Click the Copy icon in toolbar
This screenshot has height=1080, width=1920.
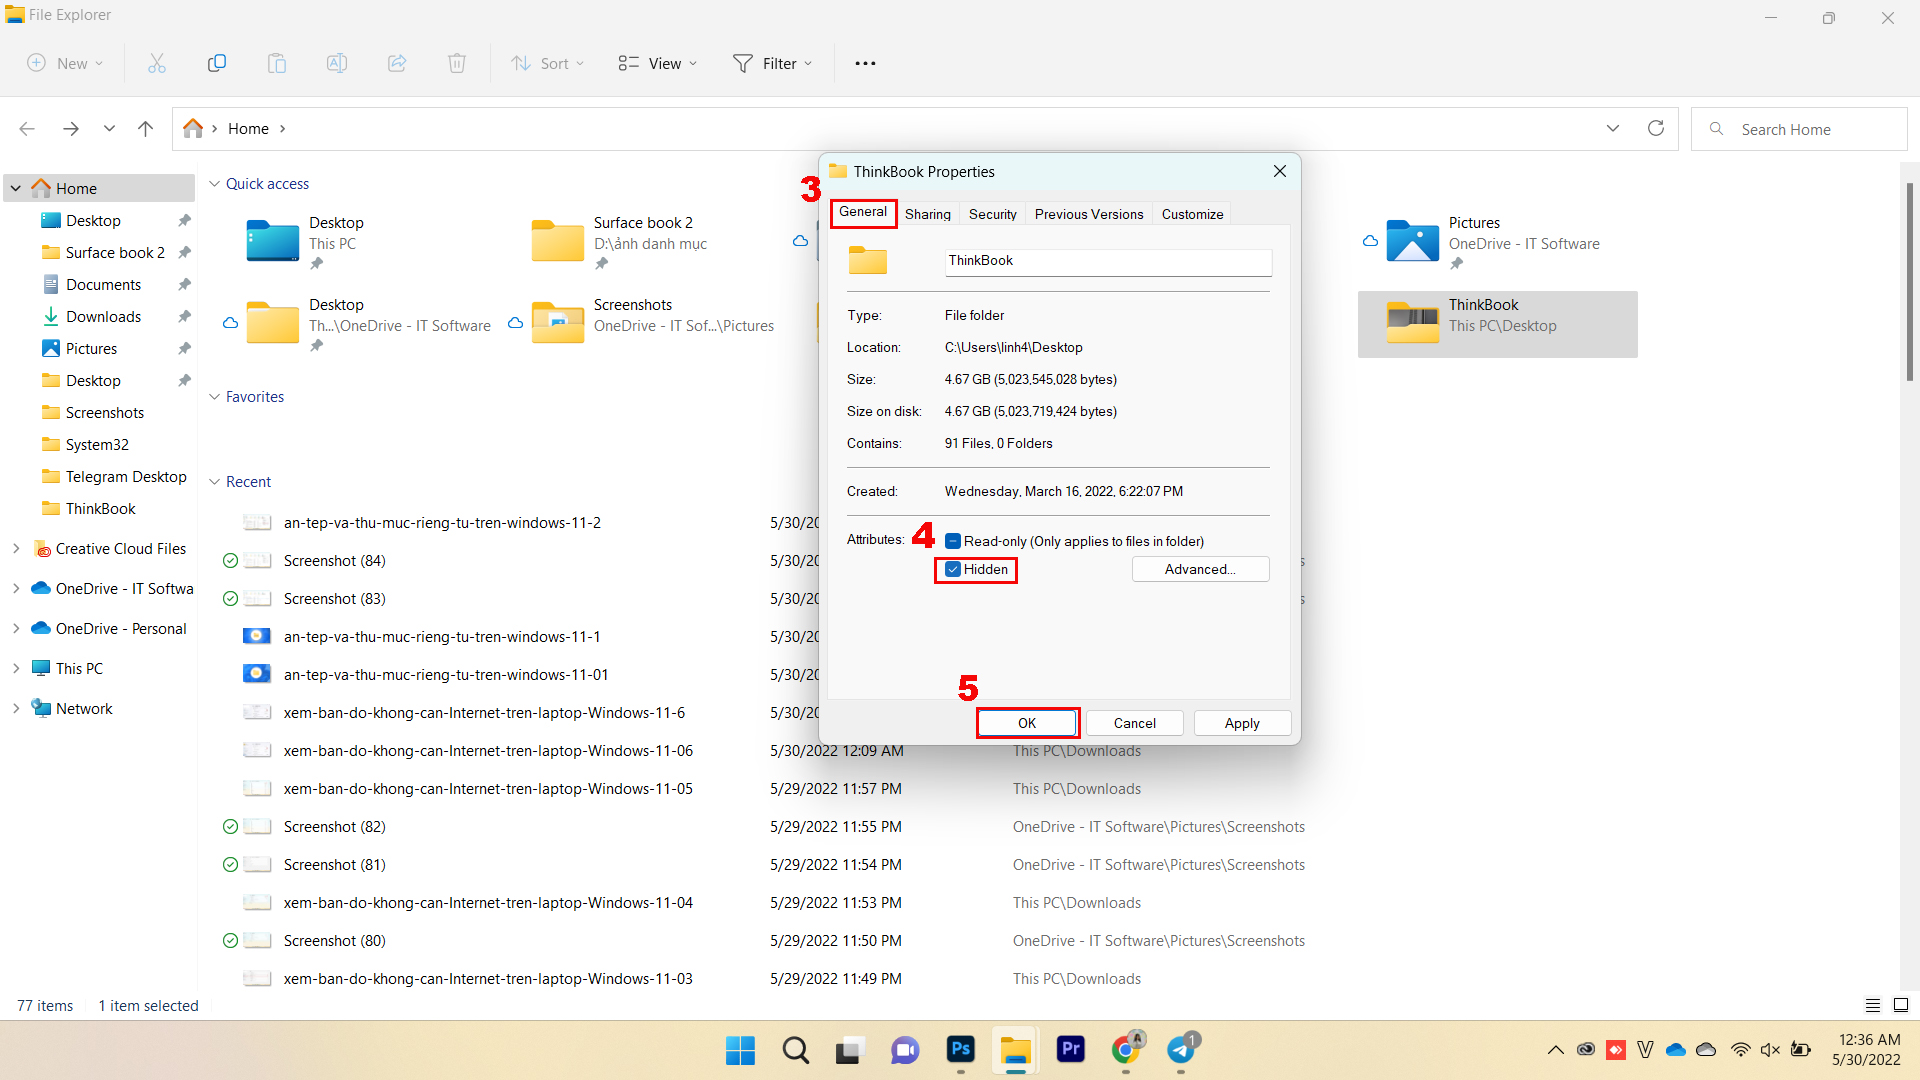[217, 63]
